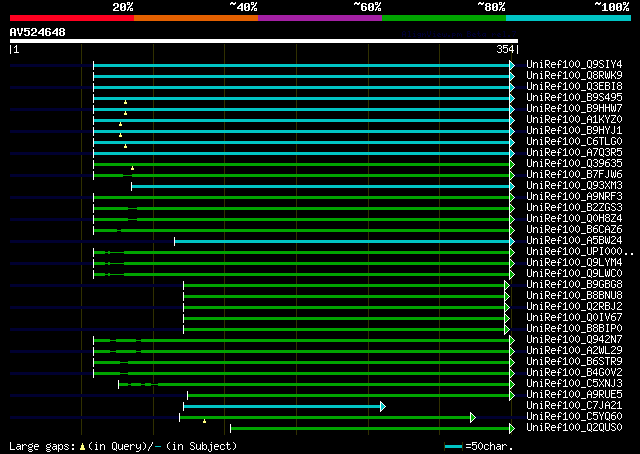Click the purple ~60% identity color segment
The width and height of the screenshot is (640, 454).
pyautogui.click(x=320, y=18)
